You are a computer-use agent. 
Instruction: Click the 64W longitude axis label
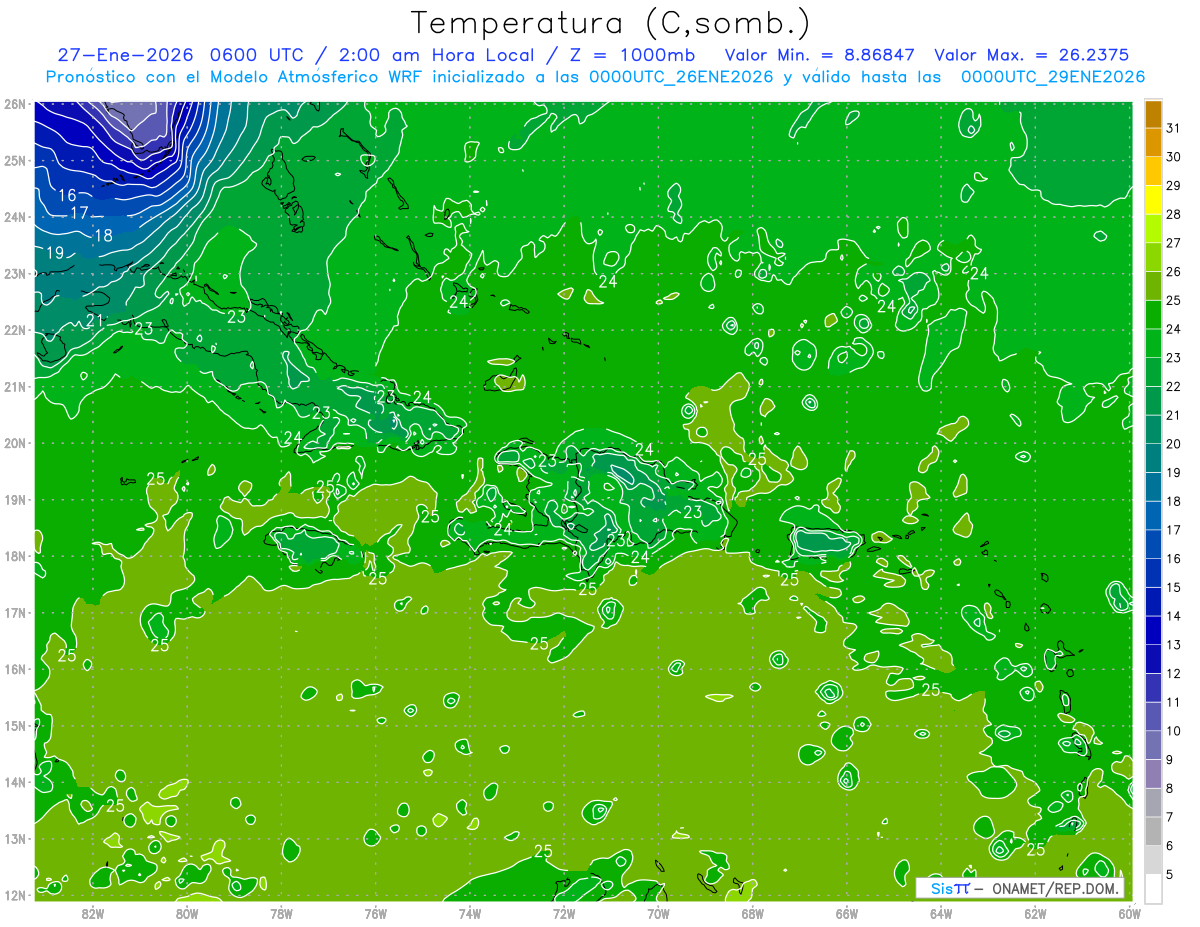[x=941, y=913]
